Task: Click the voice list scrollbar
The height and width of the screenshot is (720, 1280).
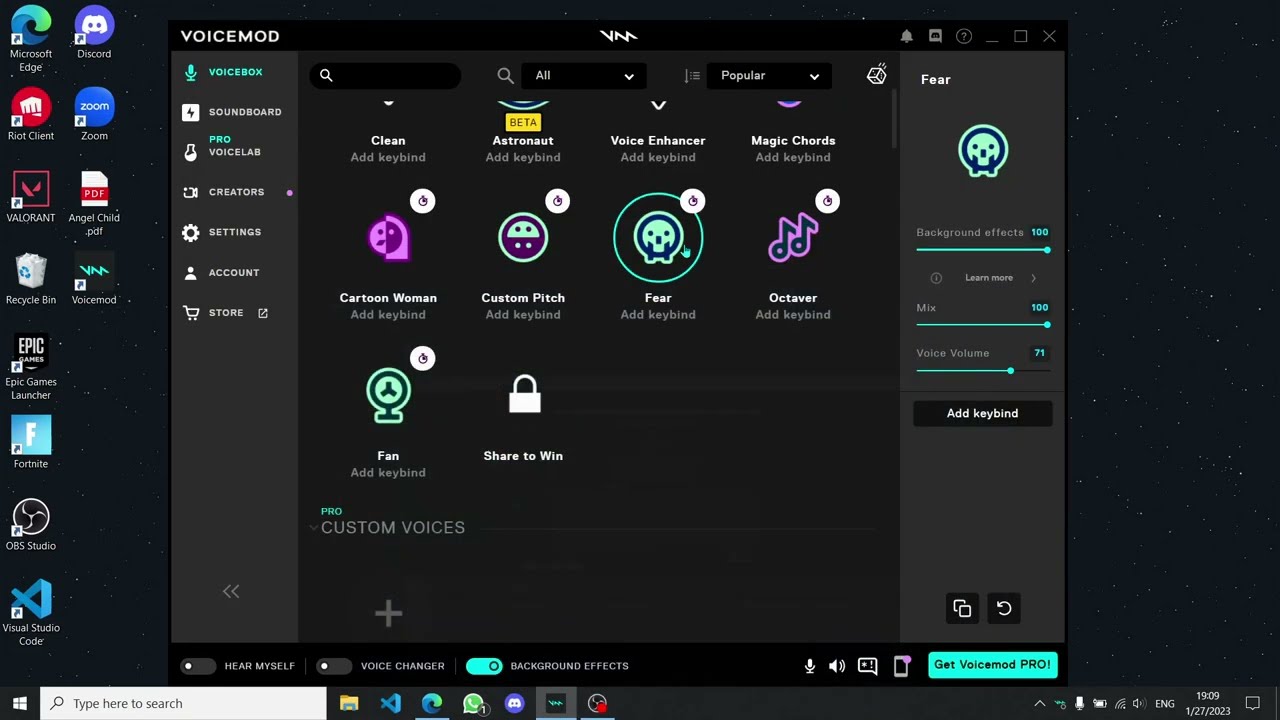Action: (x=893, y=120)
